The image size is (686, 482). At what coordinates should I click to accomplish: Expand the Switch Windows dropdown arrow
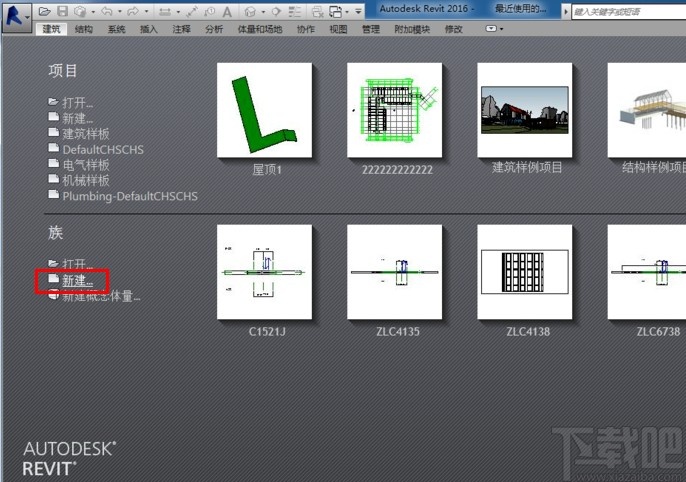[347, 12]
